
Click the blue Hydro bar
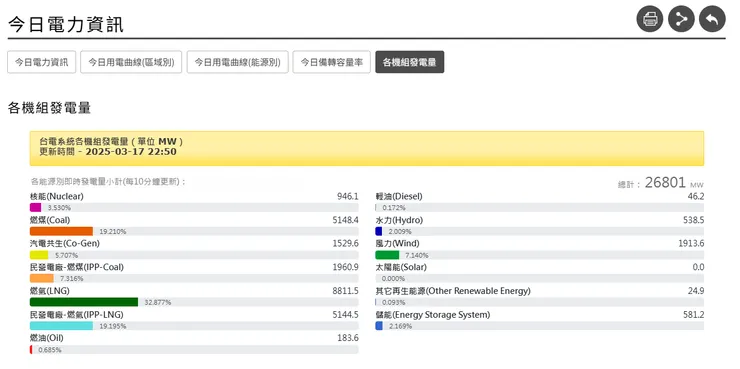[x=378, y=231]
